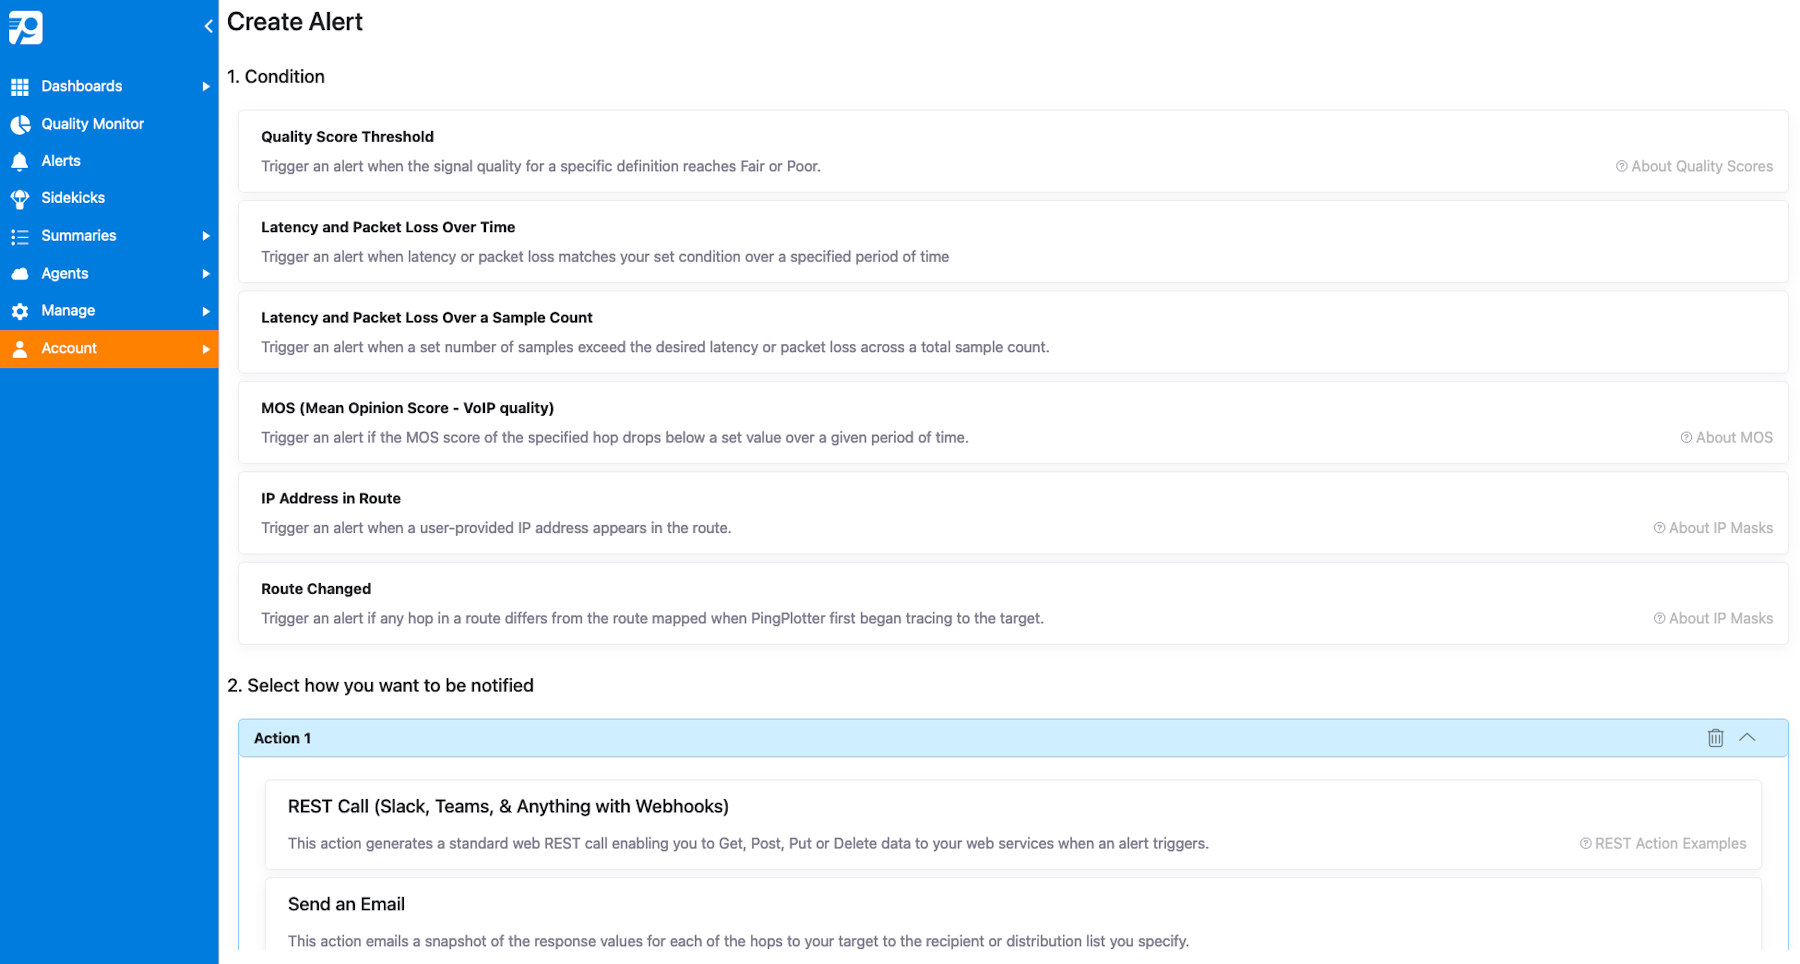Expand the Dashboards submenu arrow
This screenshot has width=1800, height=964.
[205, 87]
